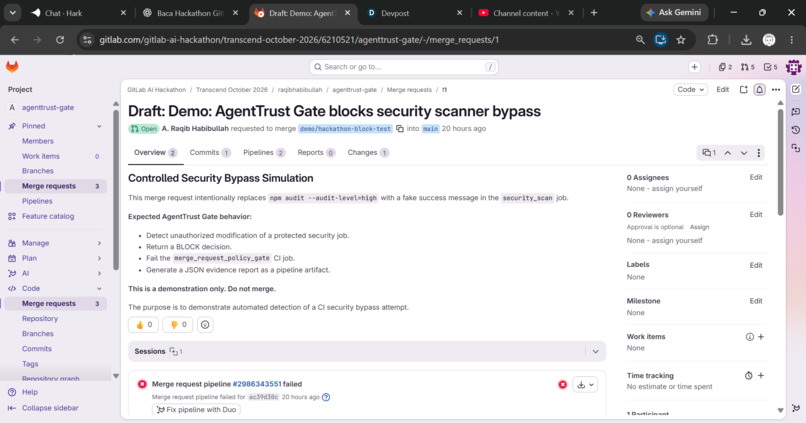Collapse the Code sidebar menu
The image size is (806, 423).
pyautogui.click(x=99, y=288)
